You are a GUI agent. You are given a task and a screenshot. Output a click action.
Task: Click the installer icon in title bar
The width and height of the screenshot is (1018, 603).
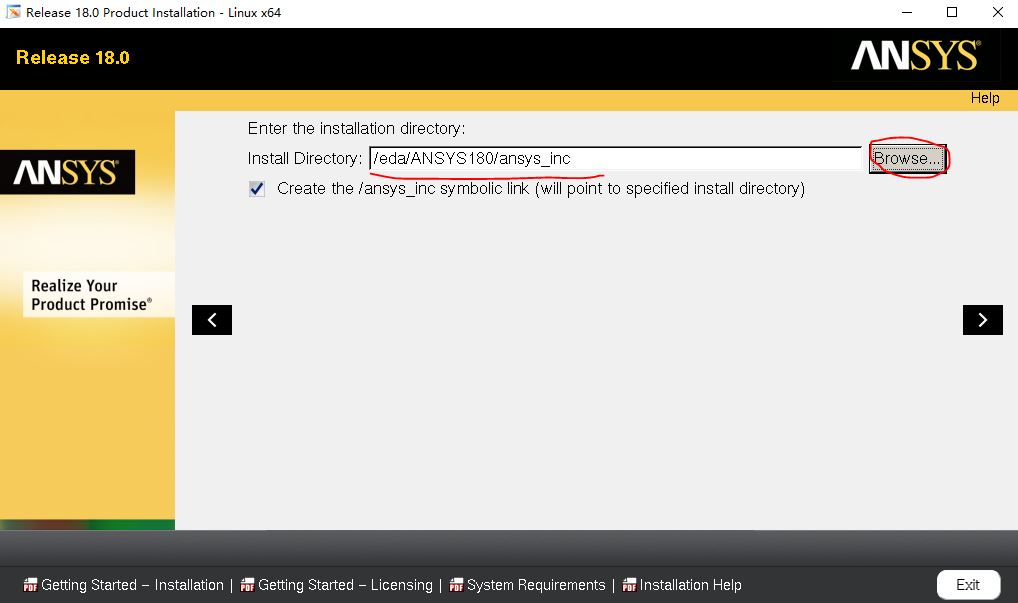[13, 12]
